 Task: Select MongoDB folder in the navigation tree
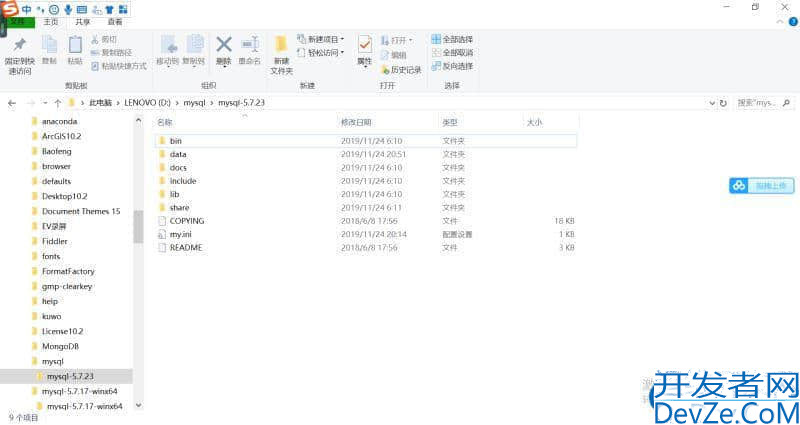tap(59, 345)
